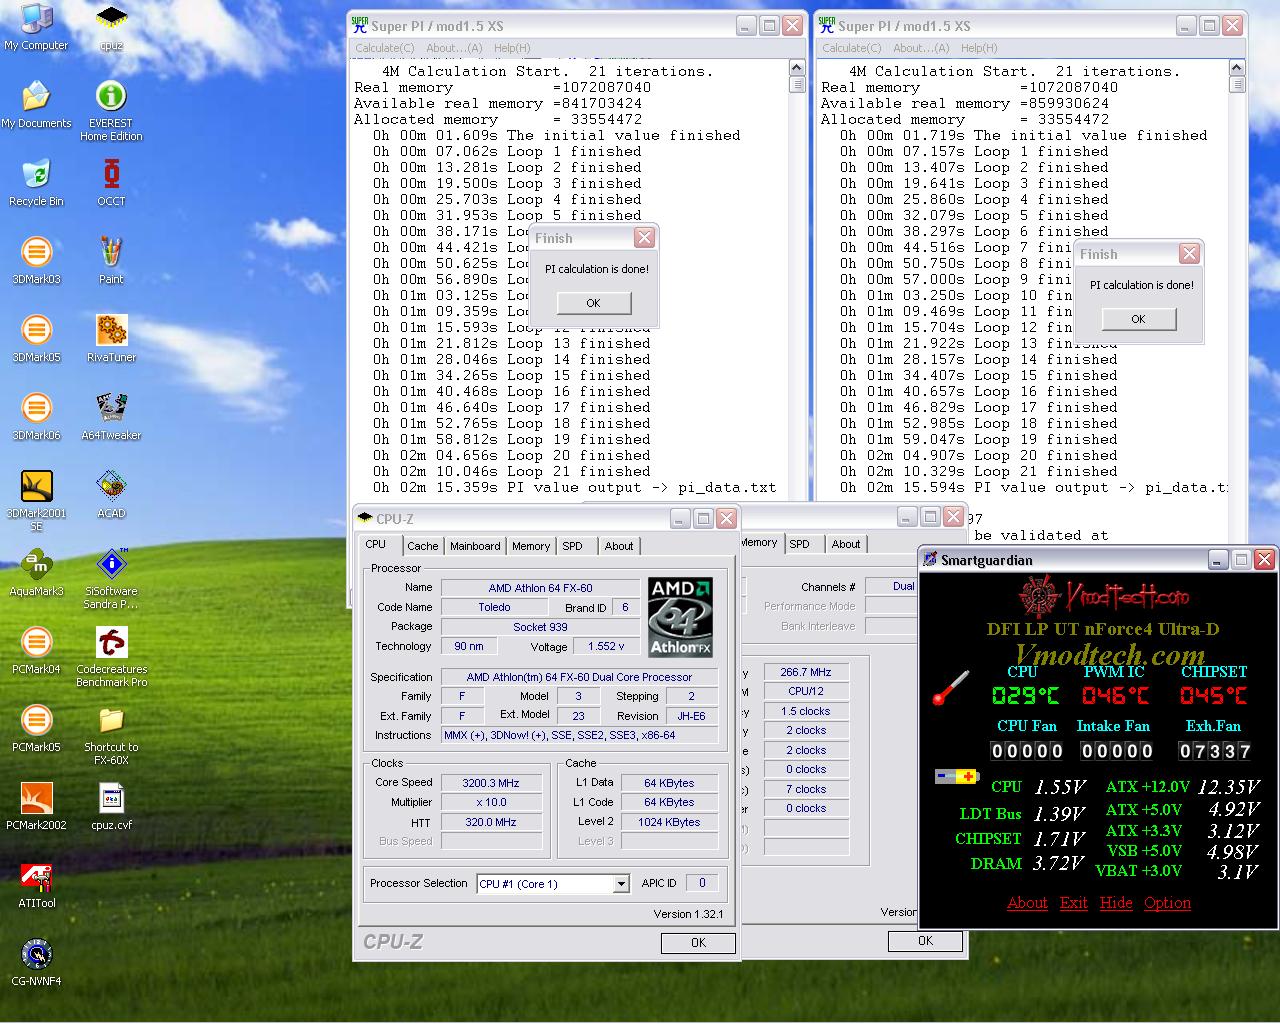Screen dimensions: 1280x1024
Task: Select the CPU tab in CPU-Z
Action: tap(376, 545)
